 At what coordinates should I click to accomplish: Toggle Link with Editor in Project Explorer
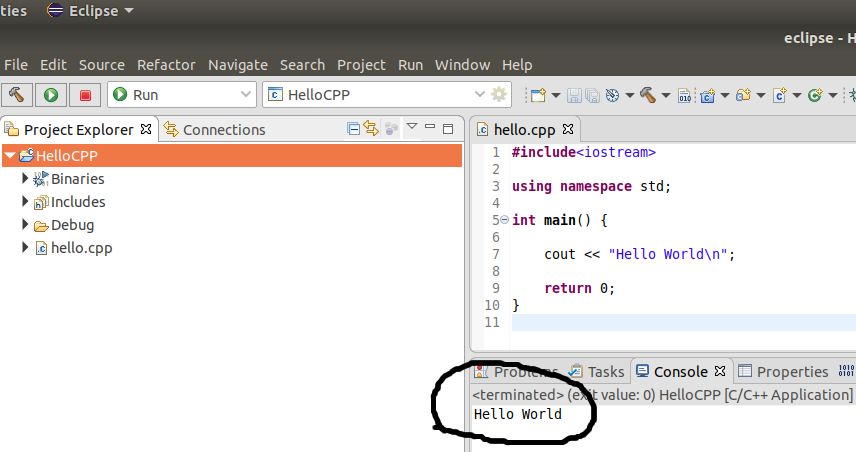371,129
